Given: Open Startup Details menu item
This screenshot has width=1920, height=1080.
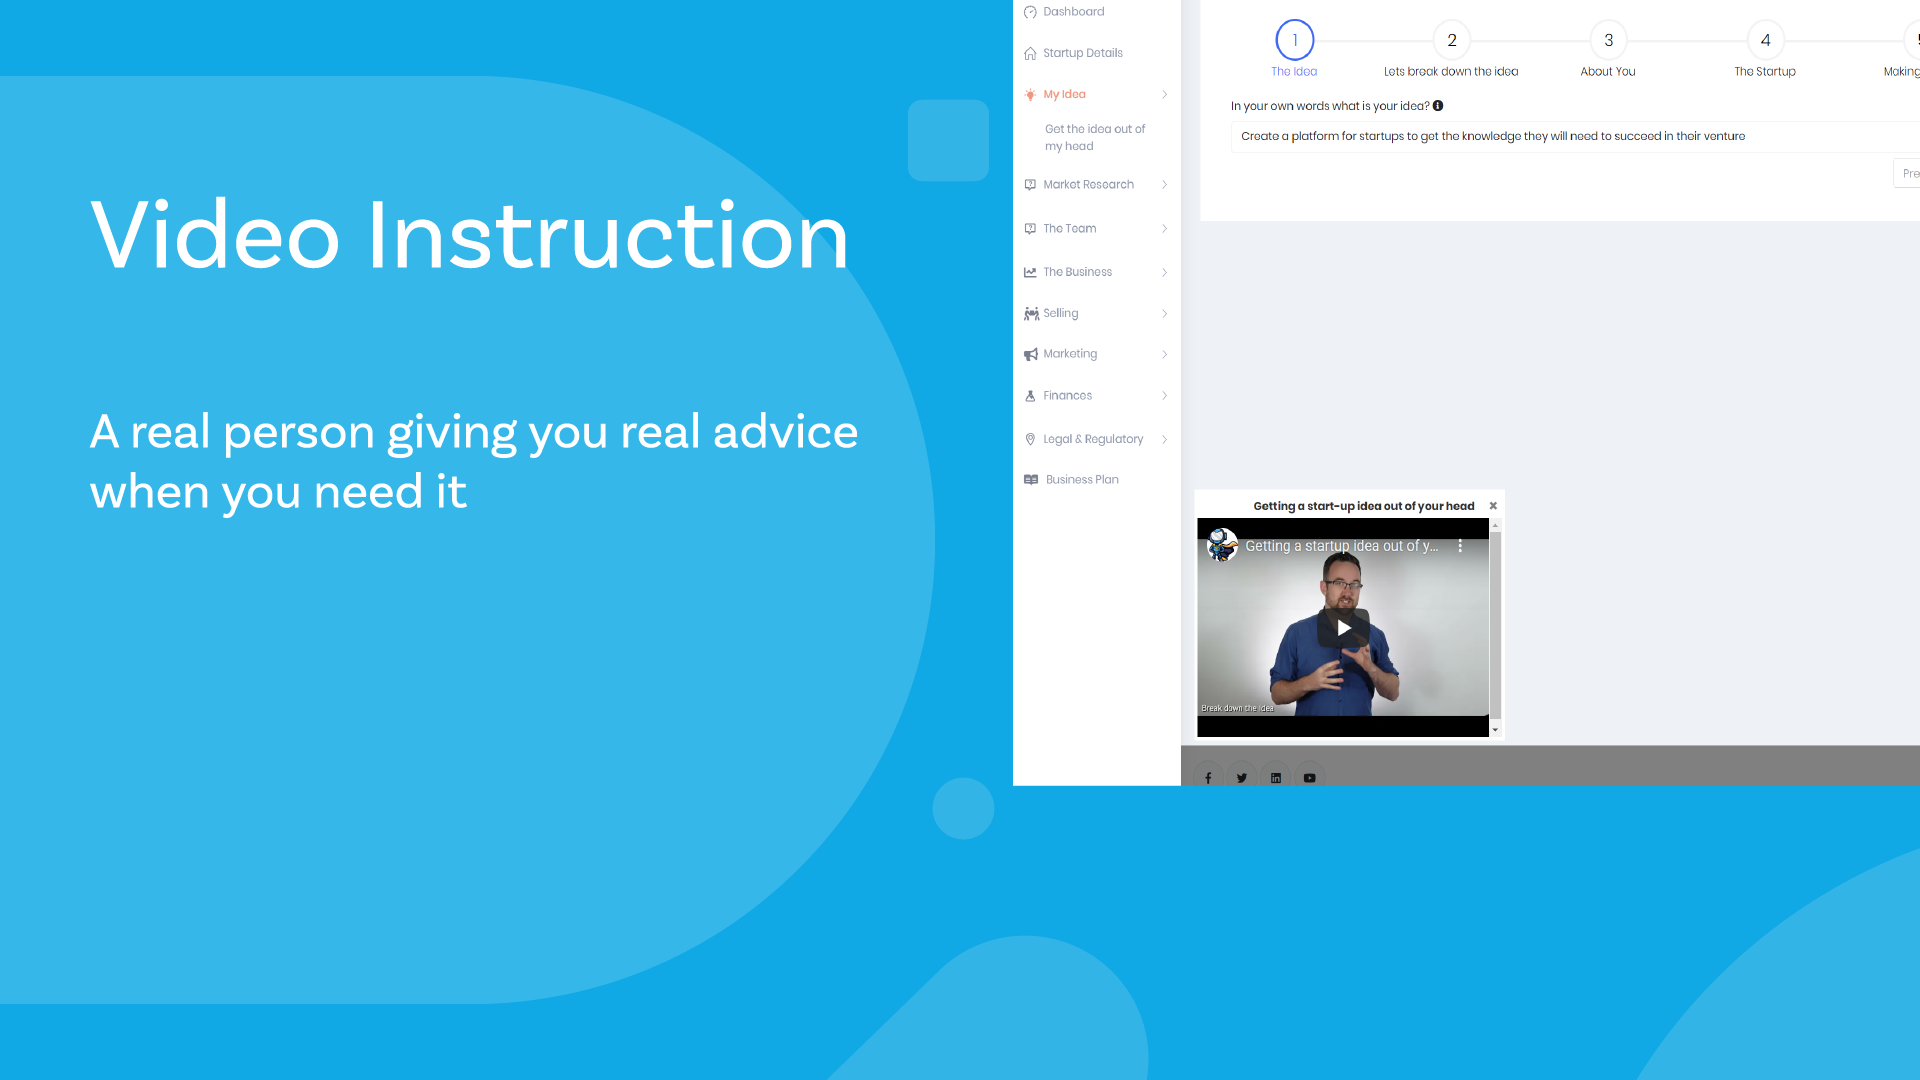Looking at the screenshot, I should (1083, 53).
